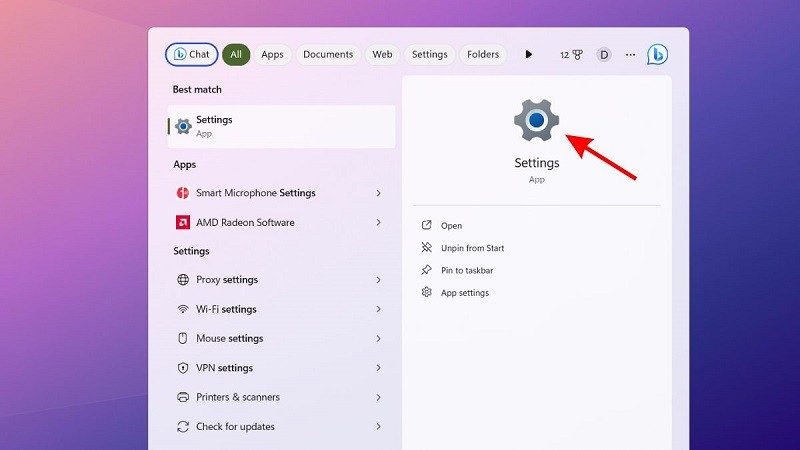Viewport: 800px width, 450px height.
Task: Expand the Printers & scanners chevron
Action: tap(378, 397)
